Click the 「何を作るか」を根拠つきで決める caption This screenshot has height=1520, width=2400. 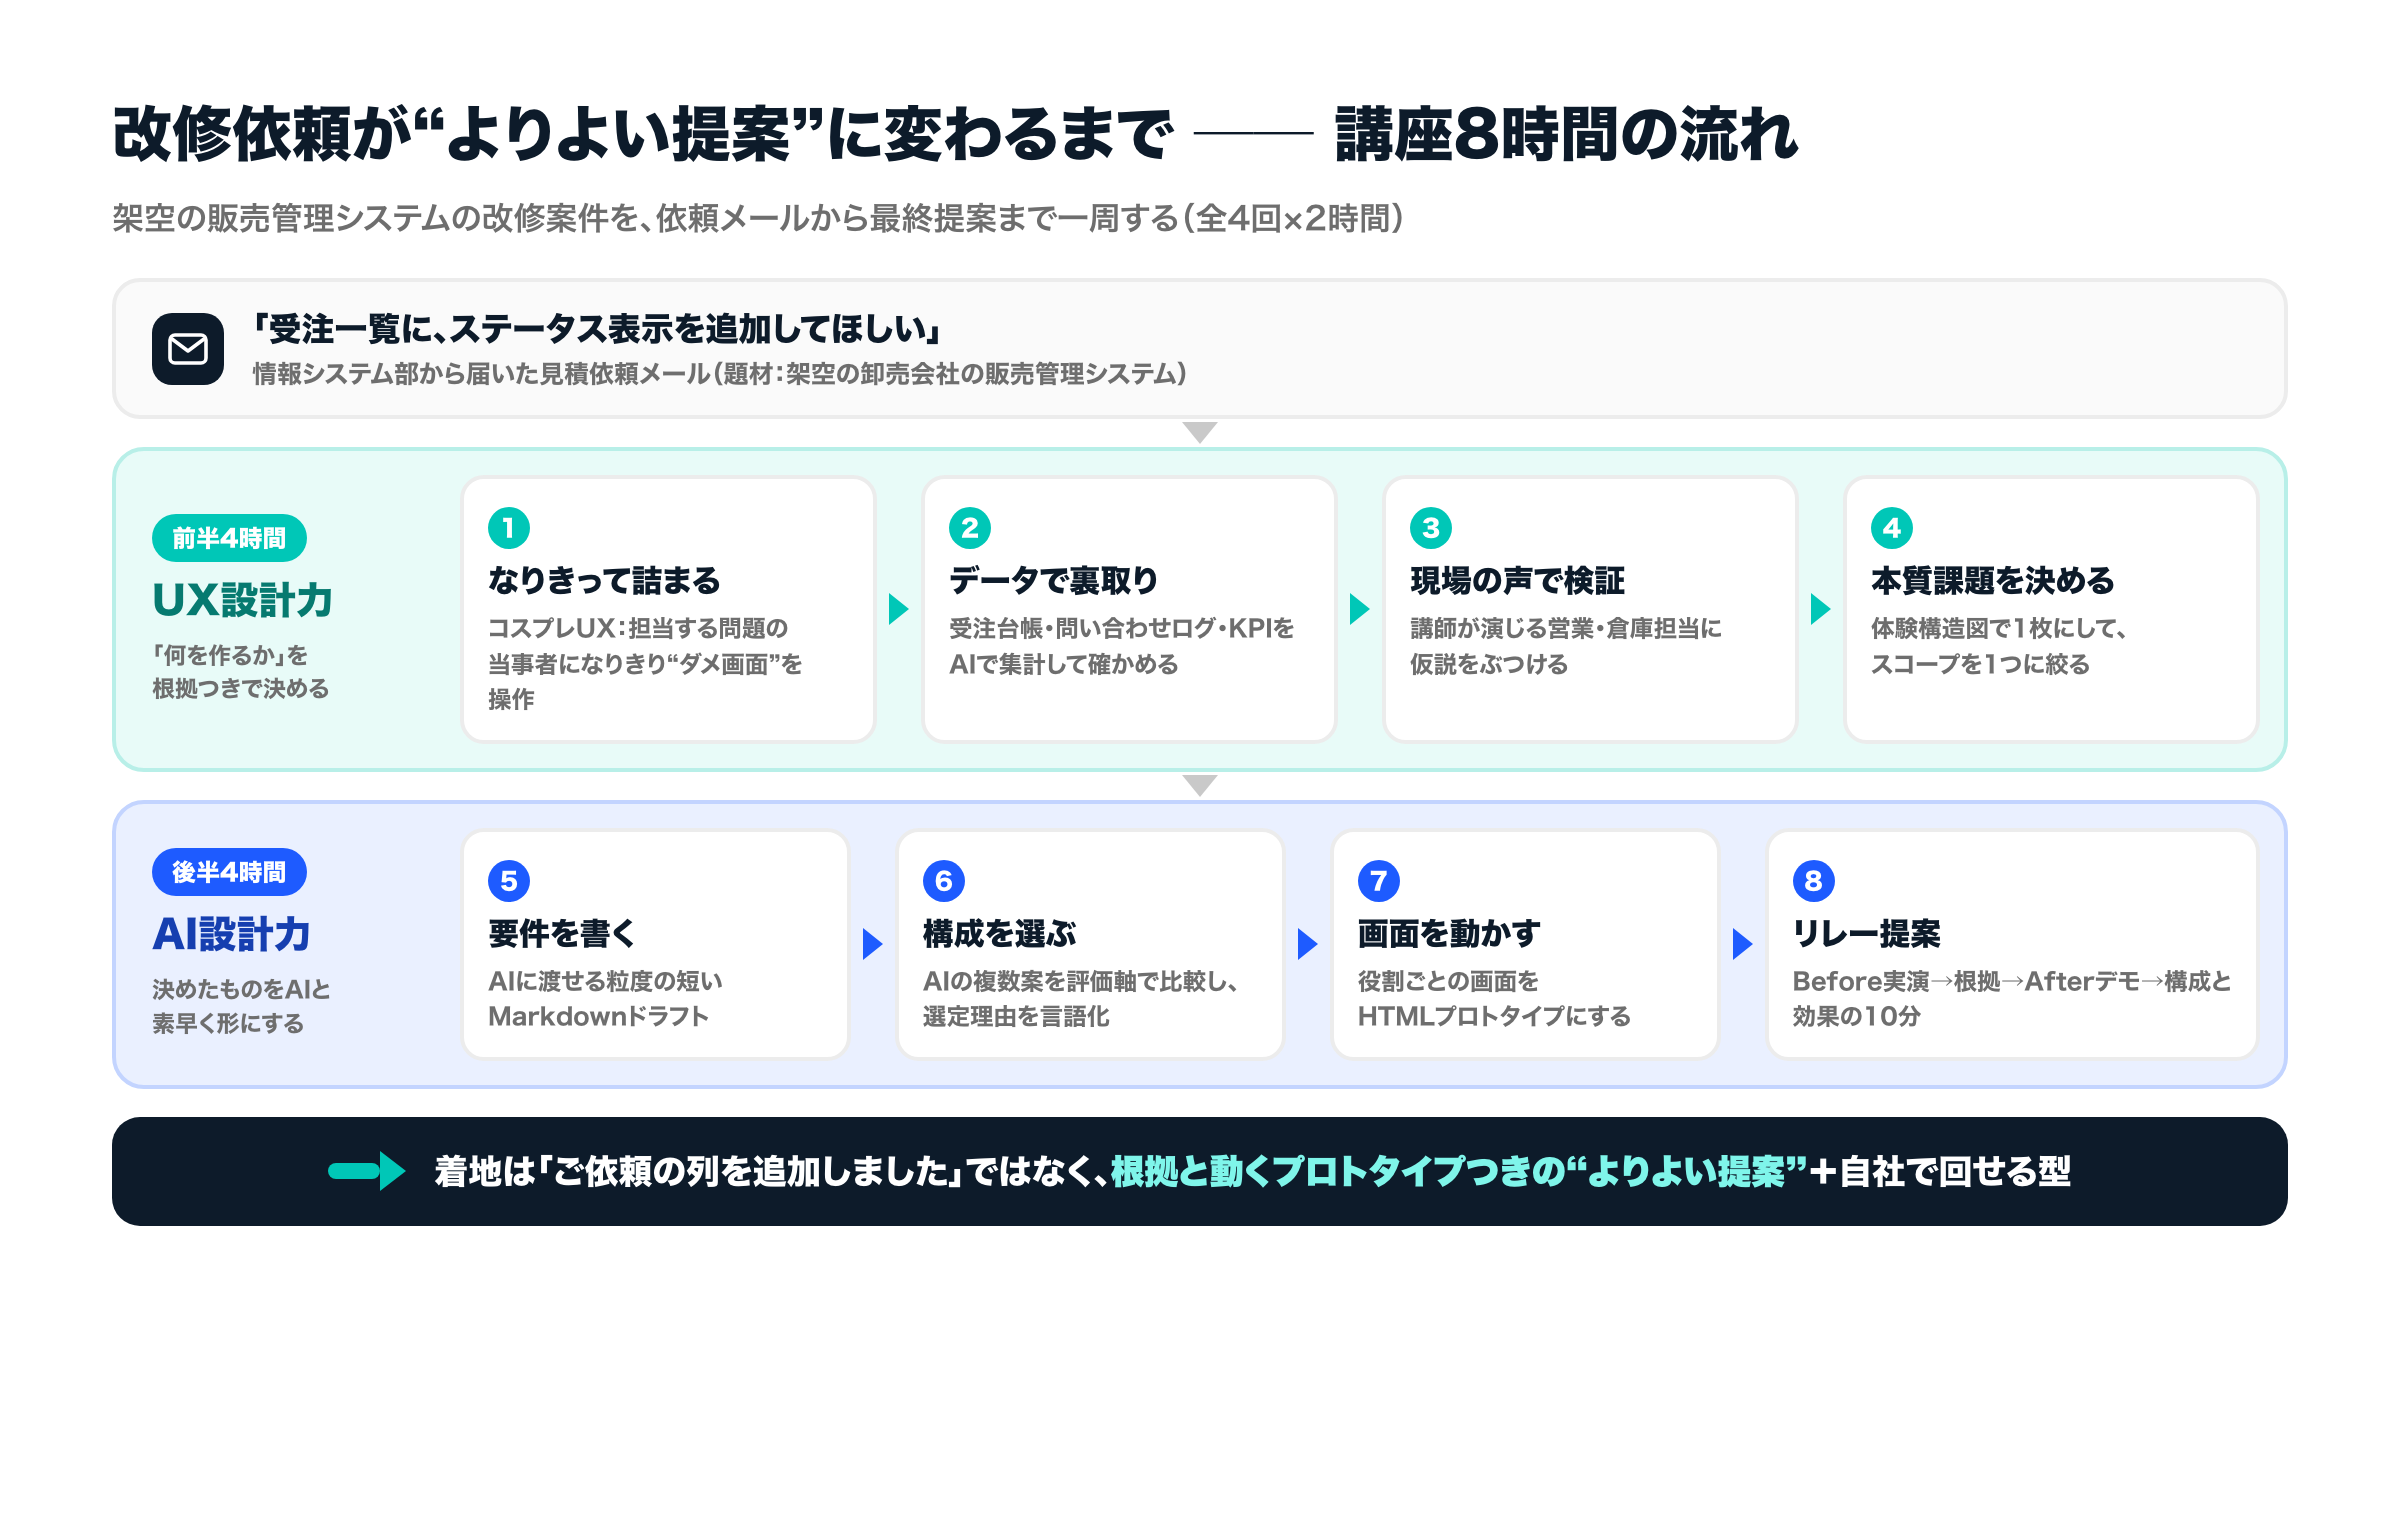click(x=240, y=672)
